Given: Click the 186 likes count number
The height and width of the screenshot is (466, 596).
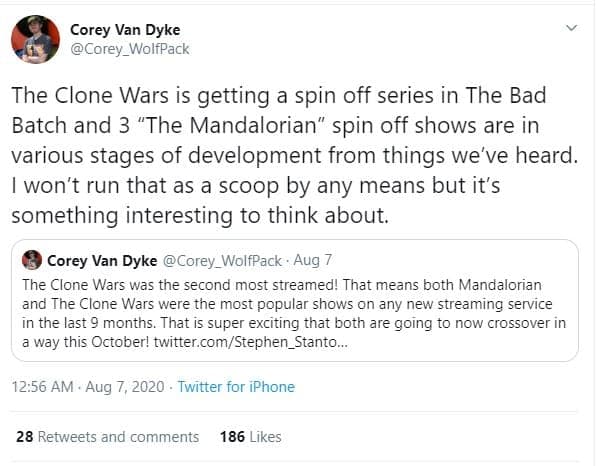Looking at the screenshot, I should click(x=232, y=437).
